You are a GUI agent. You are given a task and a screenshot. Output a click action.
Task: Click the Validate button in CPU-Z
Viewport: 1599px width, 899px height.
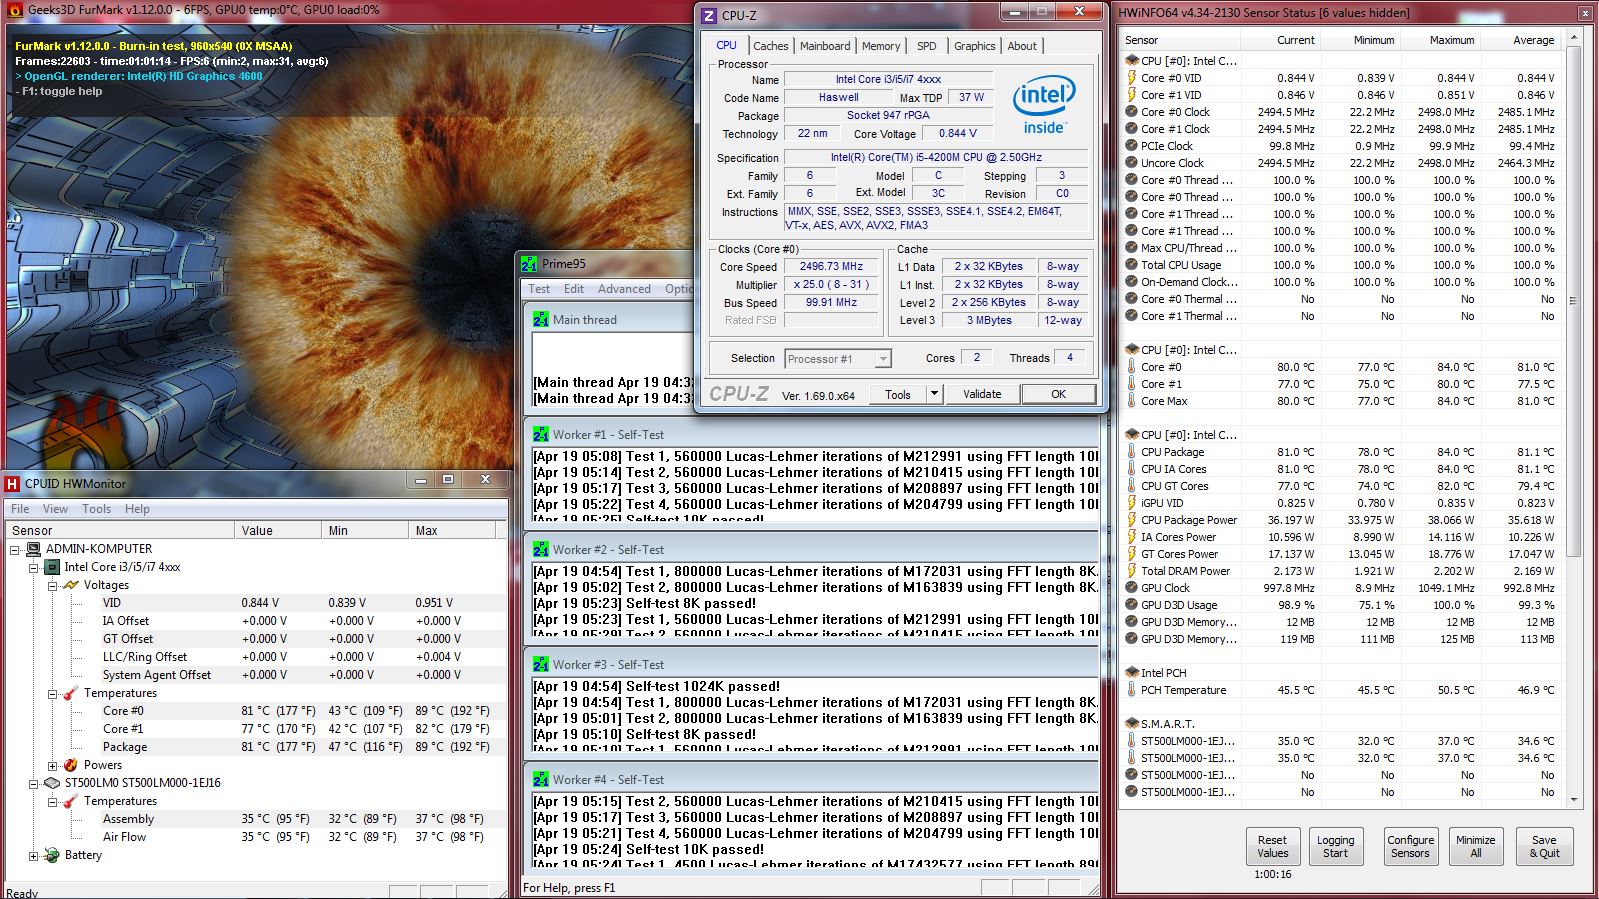982,395
